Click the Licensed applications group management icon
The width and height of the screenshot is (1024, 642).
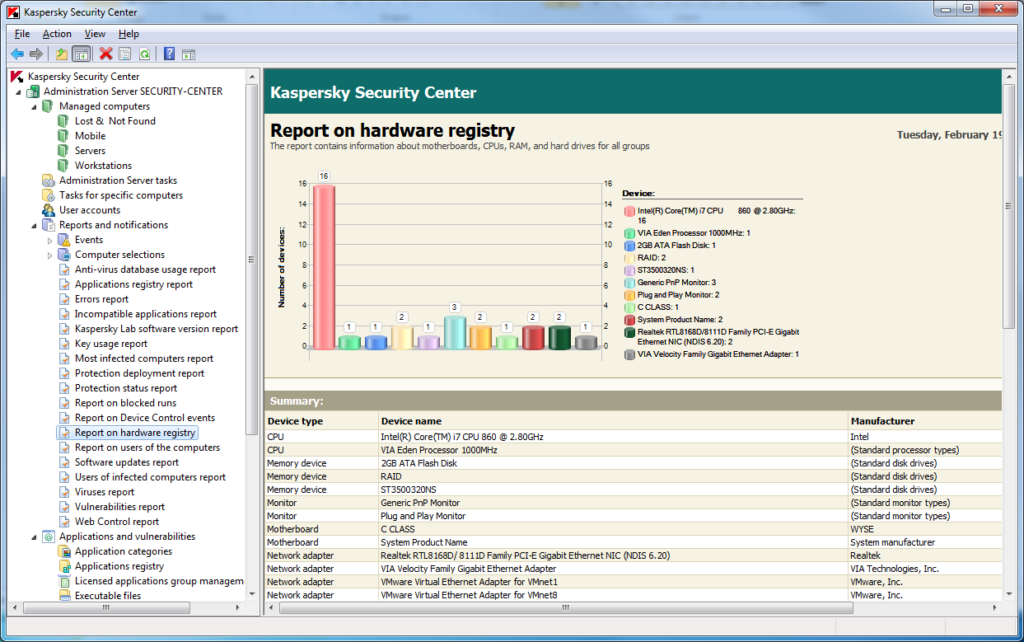[x=64, y=581]
